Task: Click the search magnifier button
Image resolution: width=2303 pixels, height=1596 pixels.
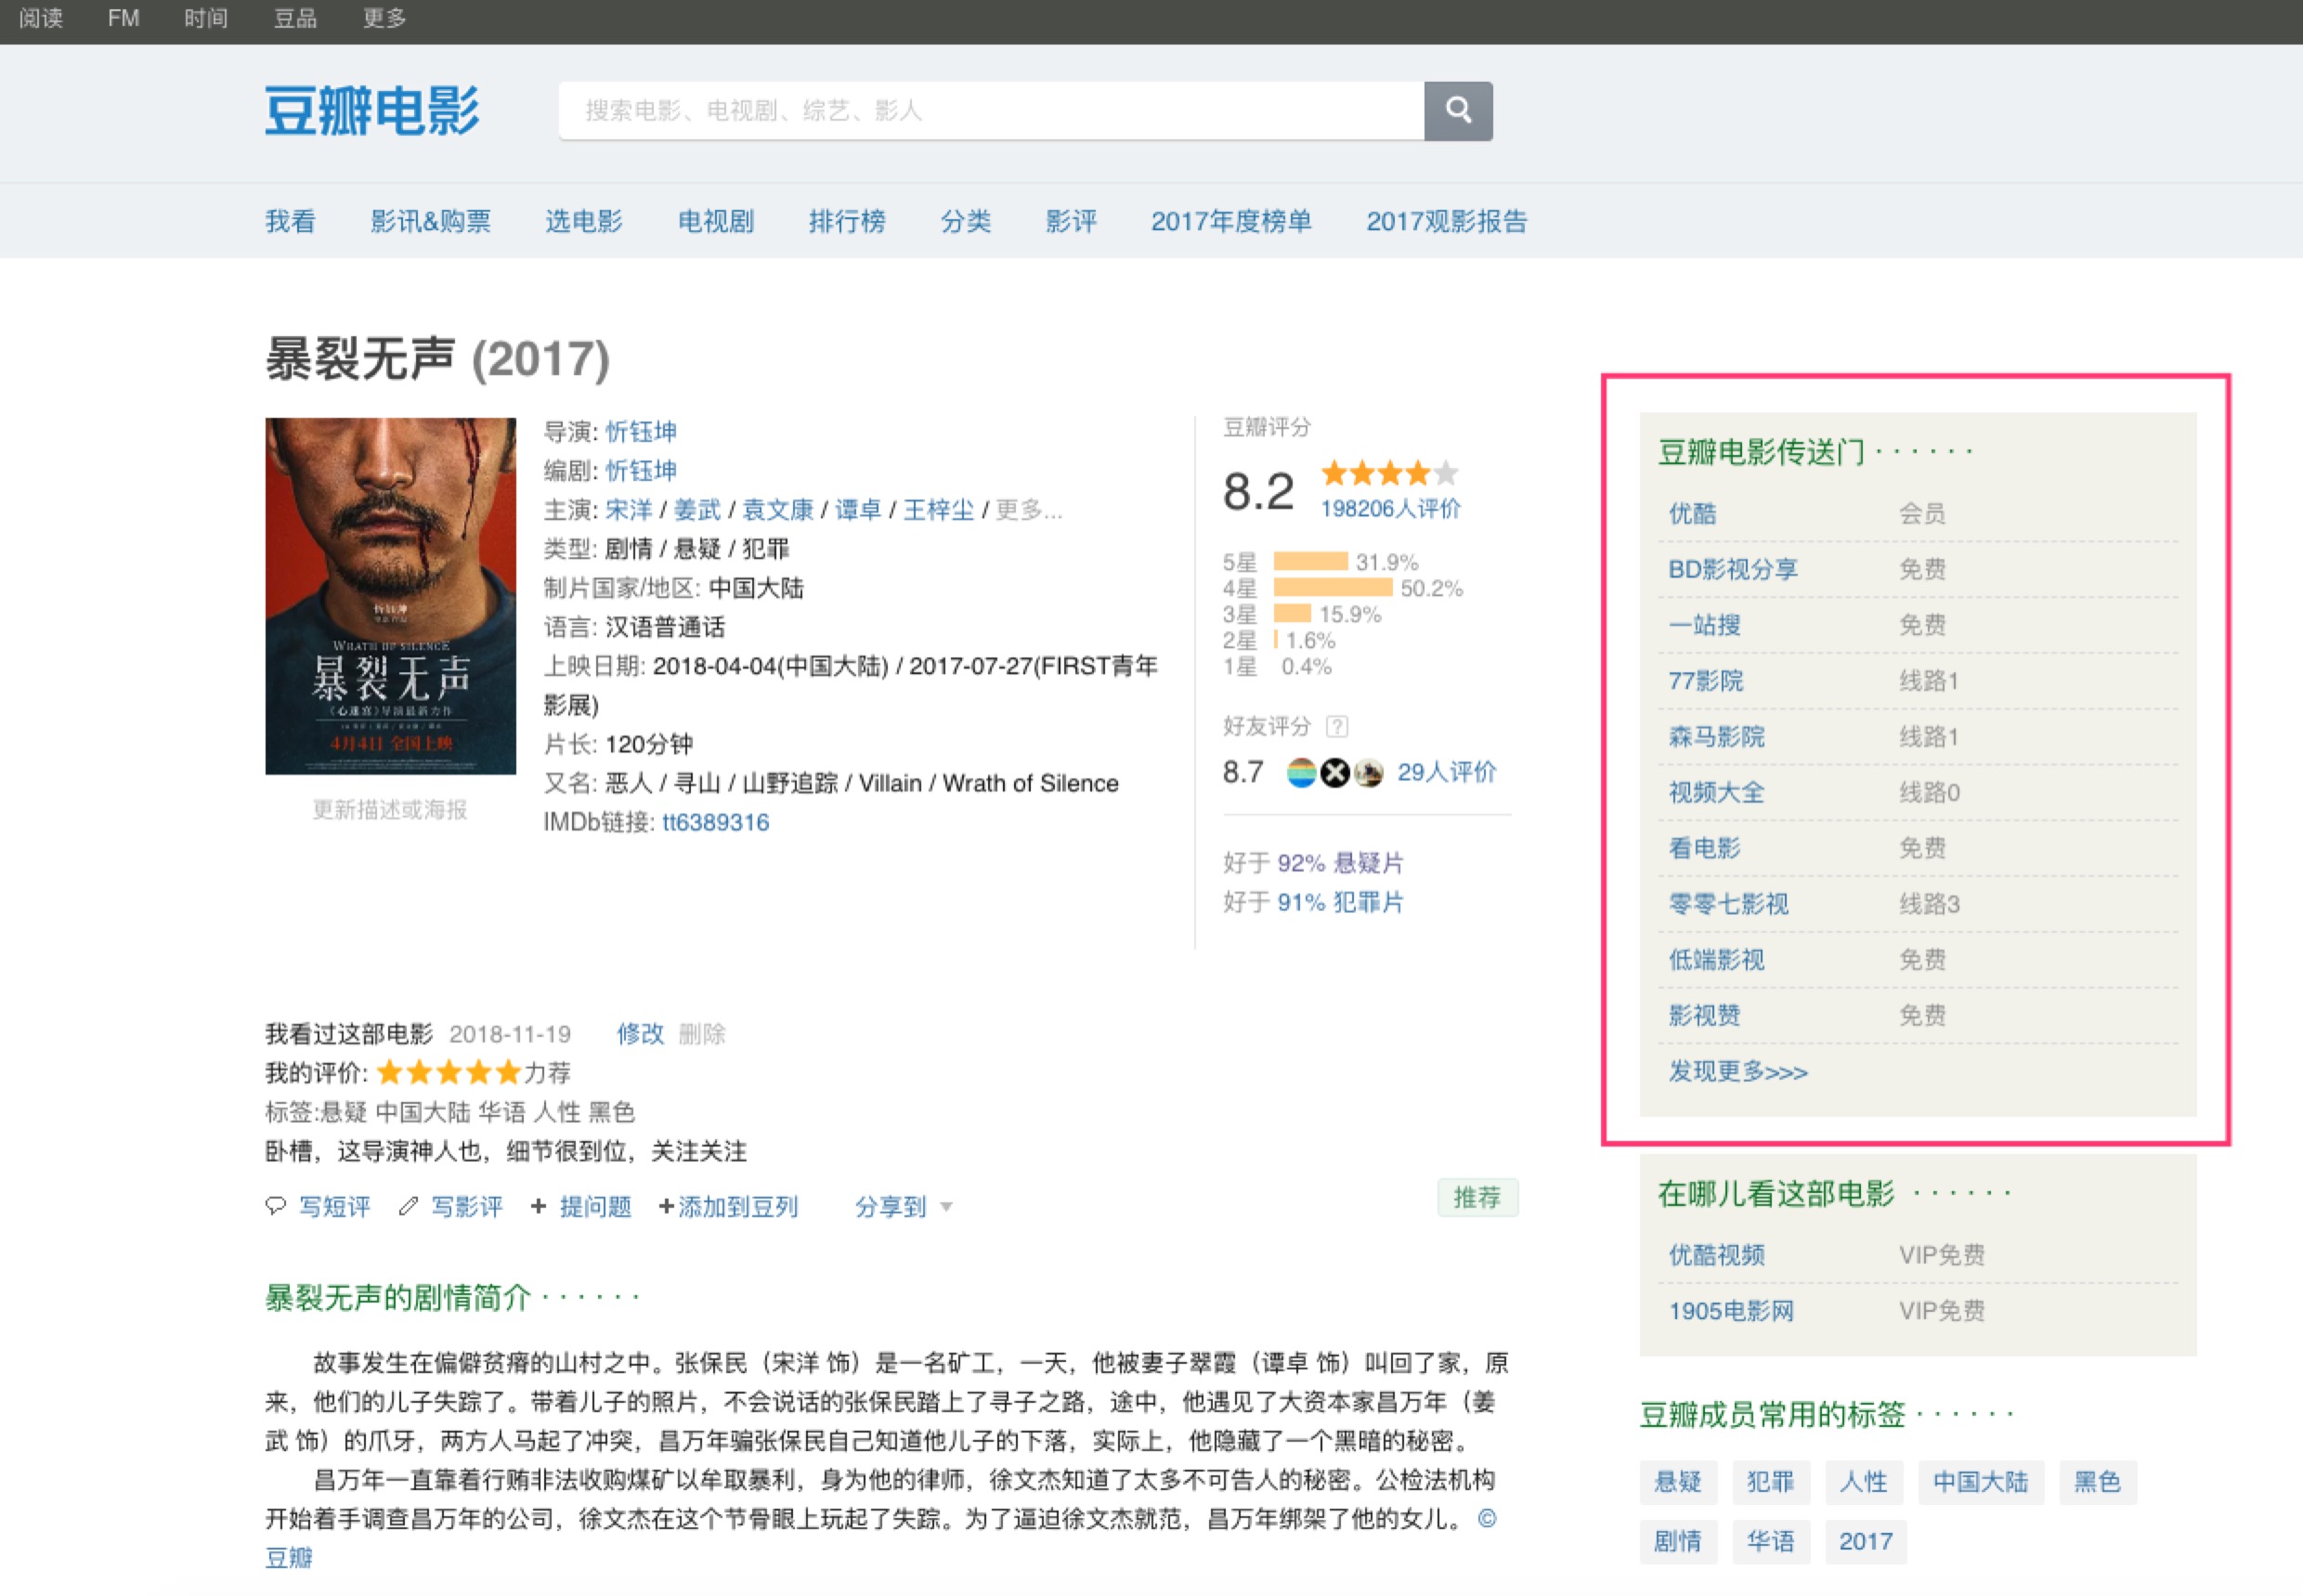Action: 1457,111
